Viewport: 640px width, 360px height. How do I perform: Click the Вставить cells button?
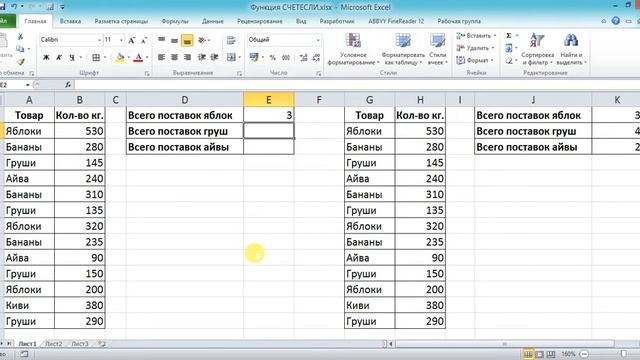476,36
